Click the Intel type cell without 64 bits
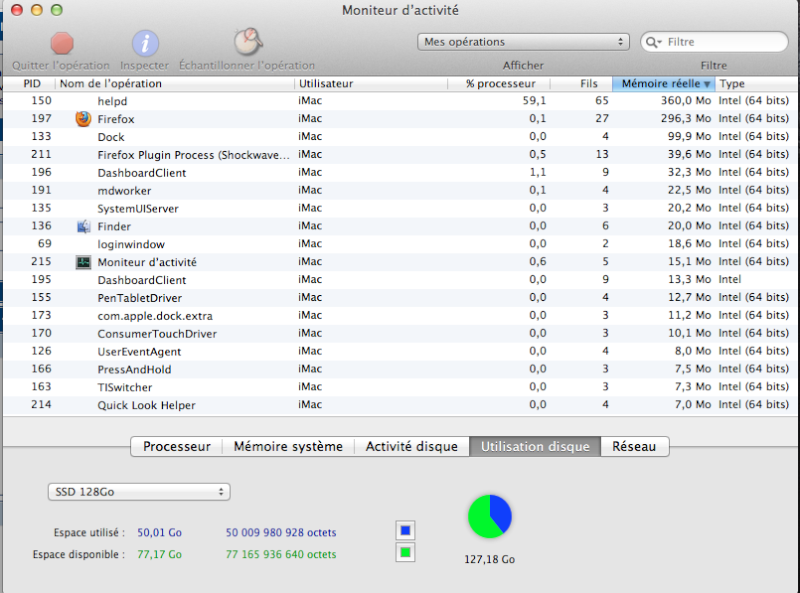The height and width of the screenshot is (593, 800). (x=730, y=280)
